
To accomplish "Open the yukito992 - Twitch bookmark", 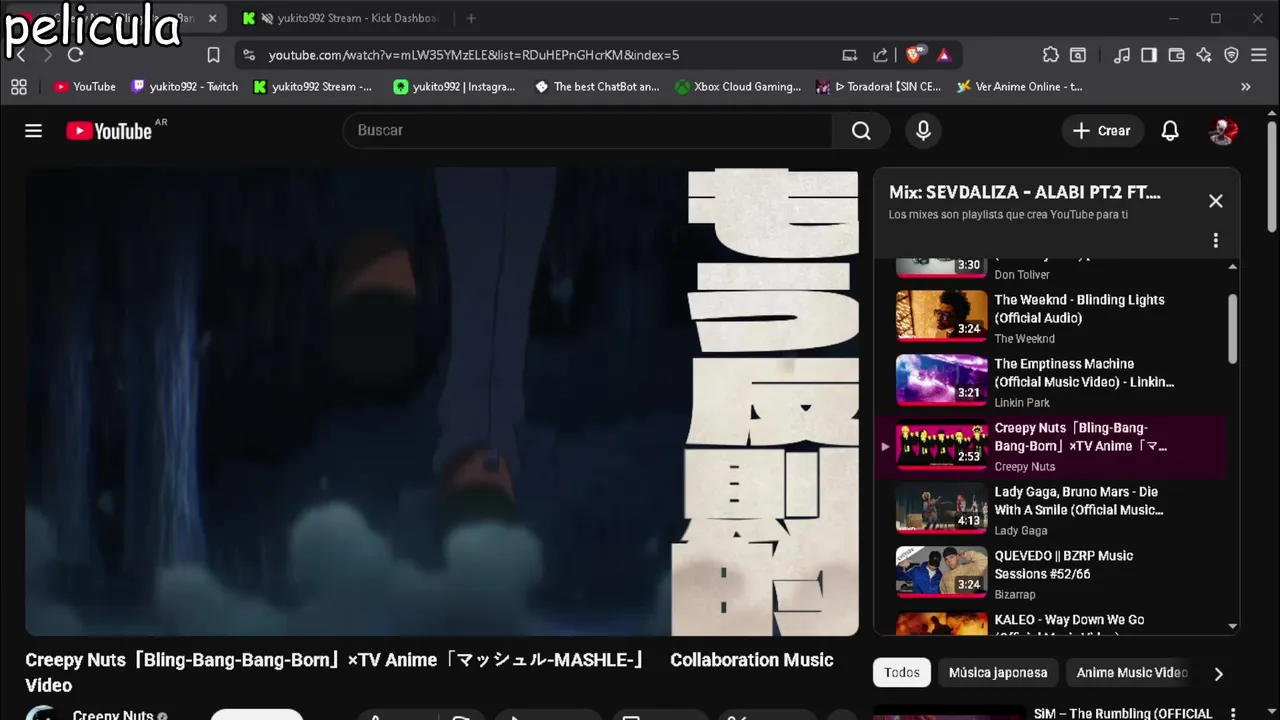I will (x=185, y=87).
